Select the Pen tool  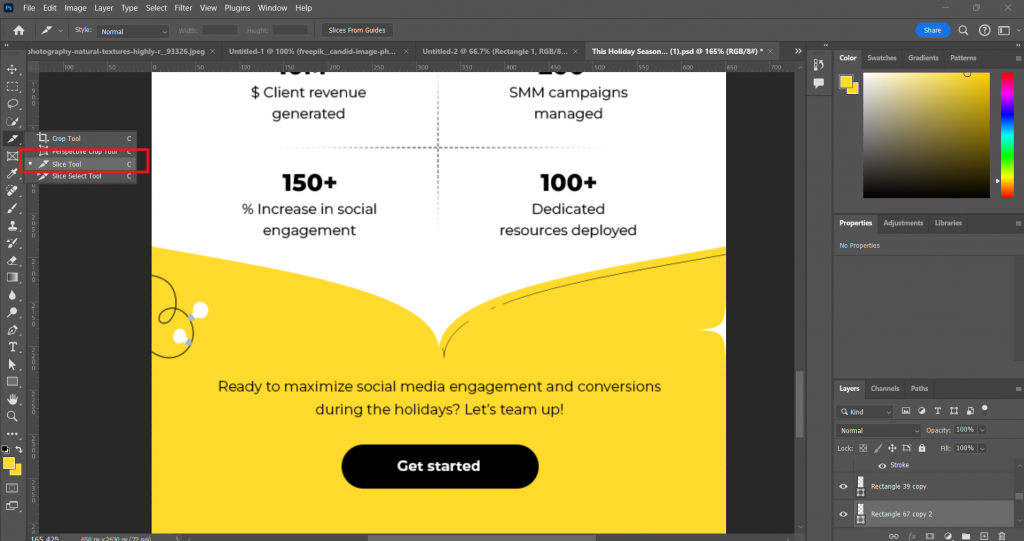pos(12,330)
